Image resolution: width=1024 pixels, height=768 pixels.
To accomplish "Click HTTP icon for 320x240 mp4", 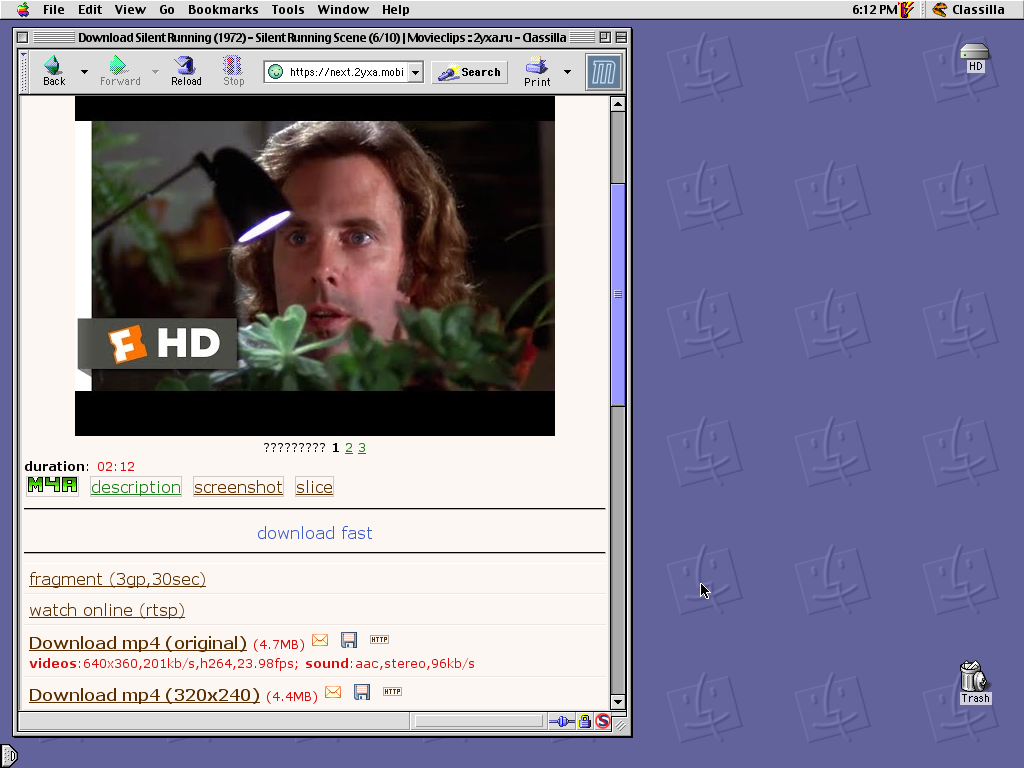I will click(392, 691).
